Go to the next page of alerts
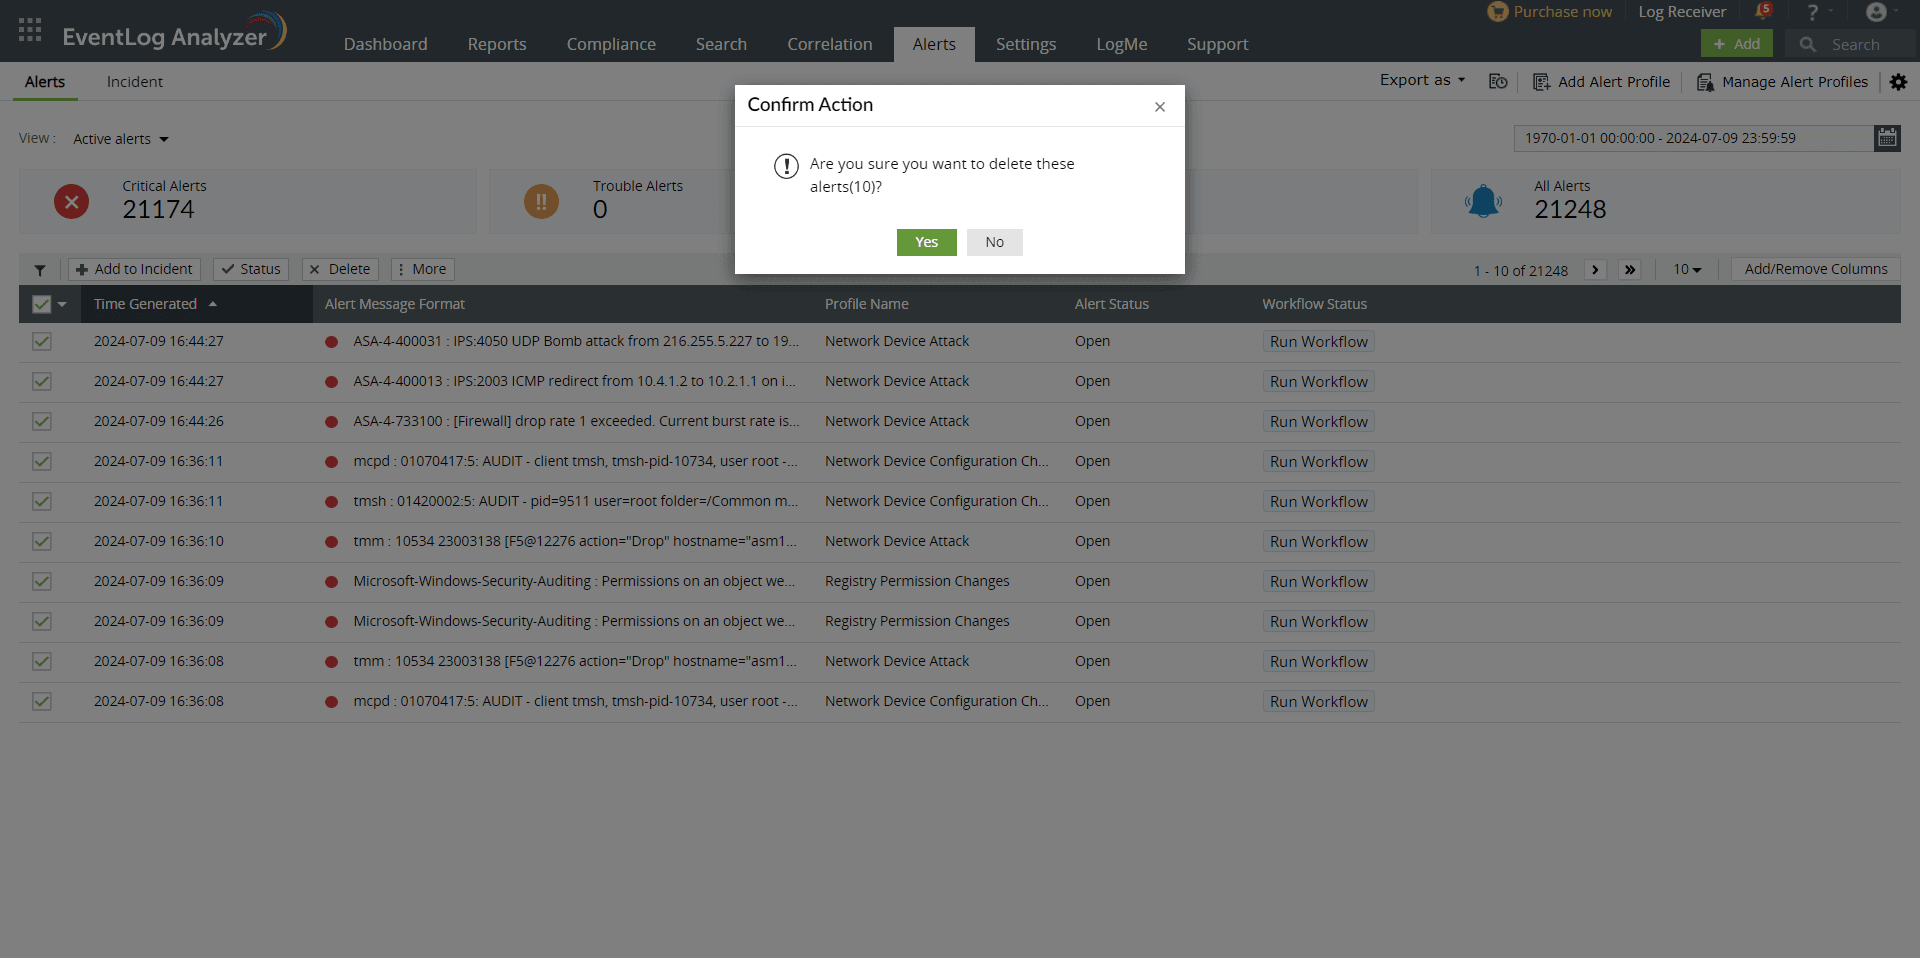The width and height of the screenshot is (1920, 958). point(1594,270)
